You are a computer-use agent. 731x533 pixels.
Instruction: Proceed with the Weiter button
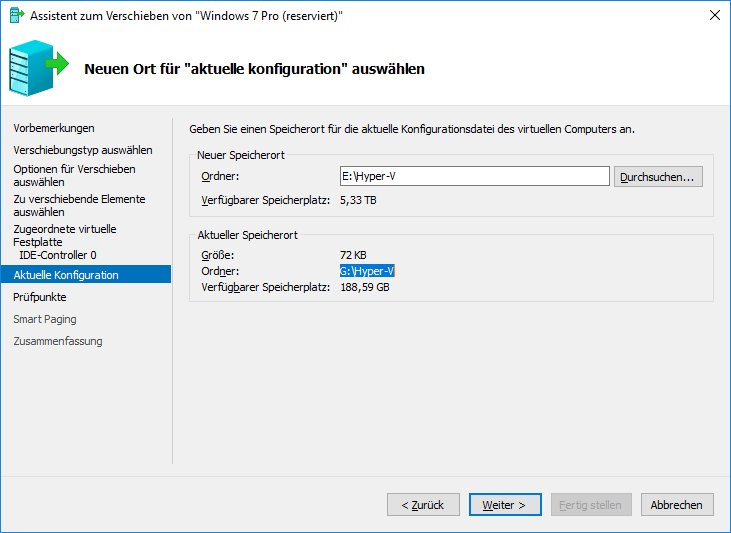[505, 505]
